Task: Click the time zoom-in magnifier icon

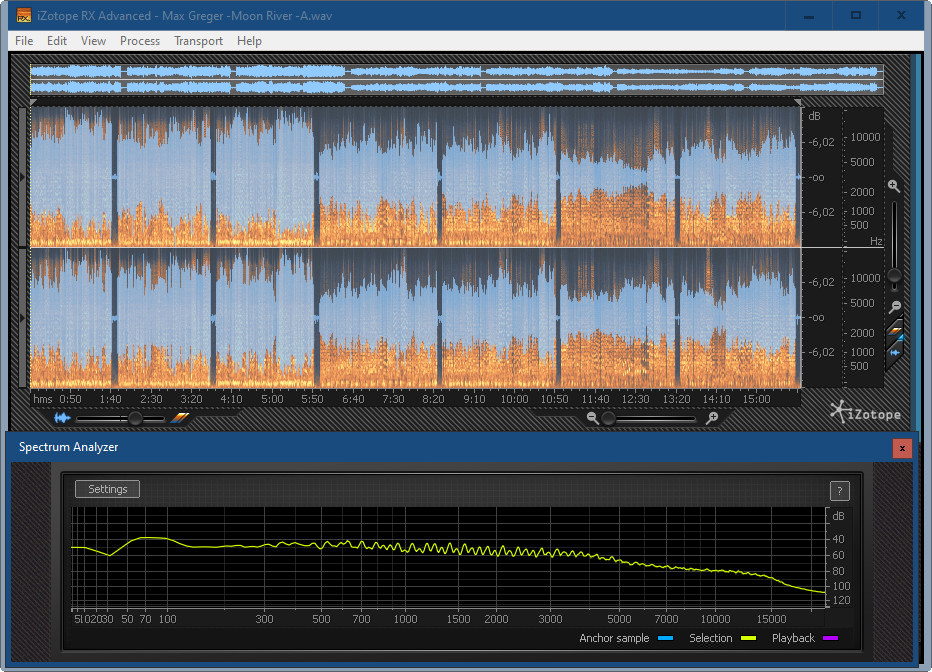Action: pyautogui.click(x=712, y=418)
